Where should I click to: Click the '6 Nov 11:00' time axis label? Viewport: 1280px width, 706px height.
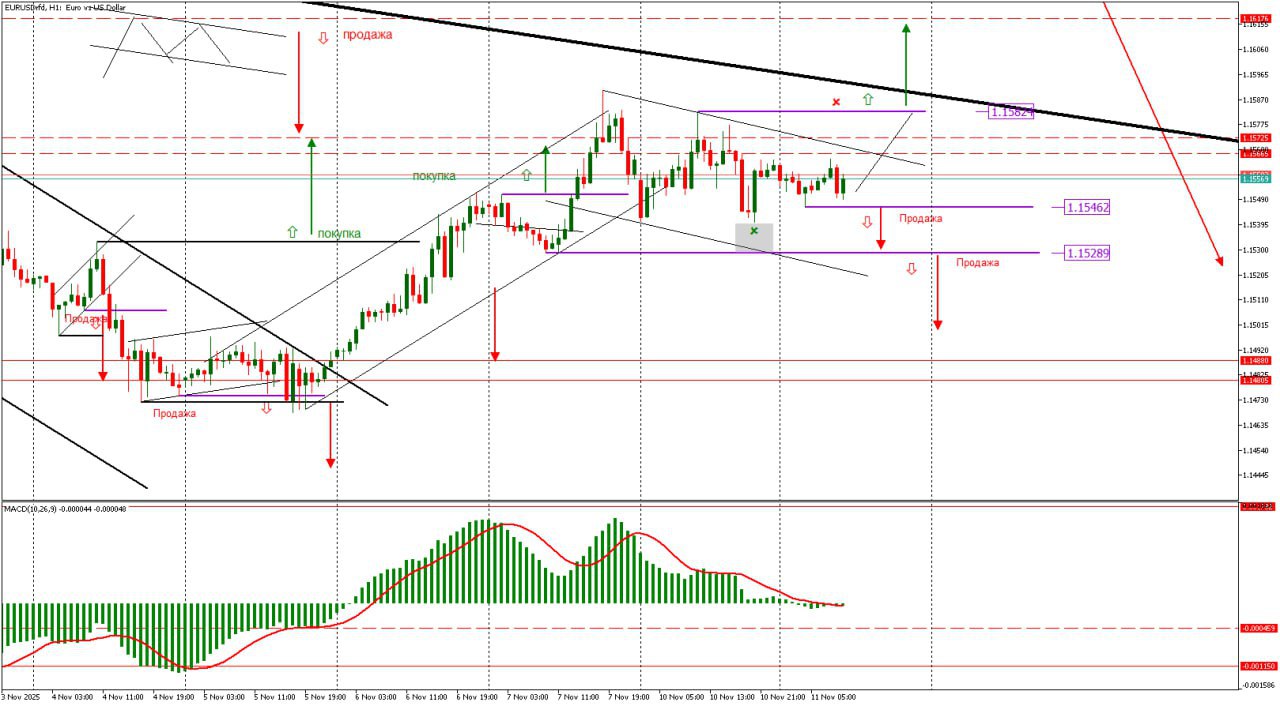(x=426, y=697)
